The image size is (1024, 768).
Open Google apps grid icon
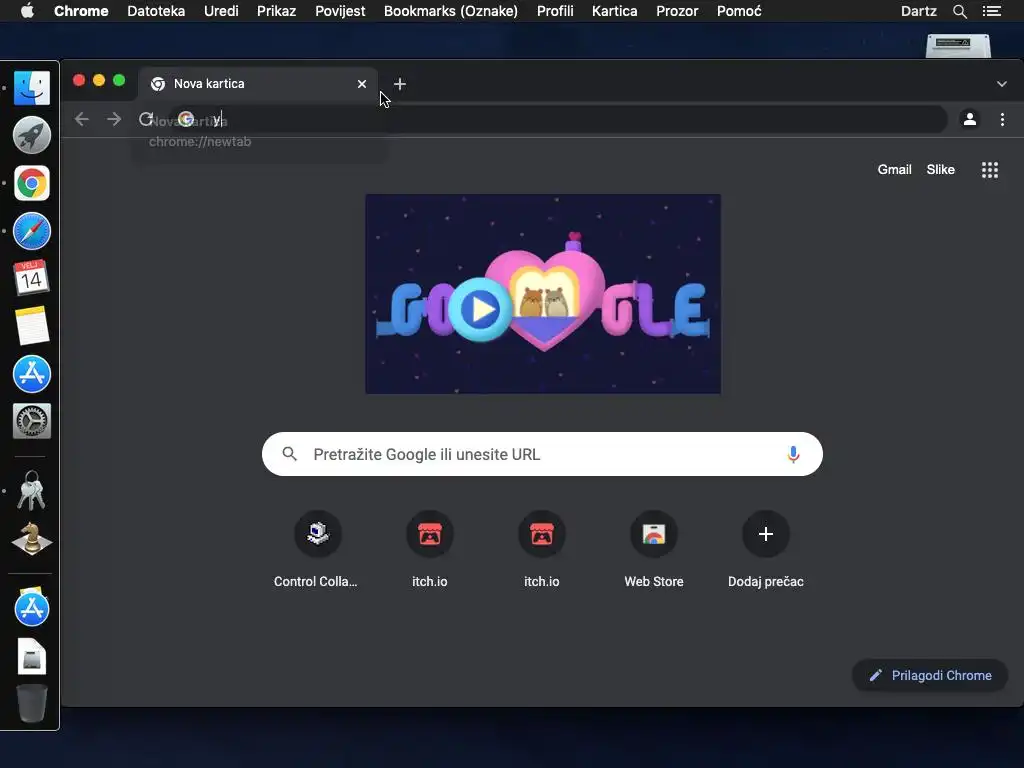click(x=990, y=170)
